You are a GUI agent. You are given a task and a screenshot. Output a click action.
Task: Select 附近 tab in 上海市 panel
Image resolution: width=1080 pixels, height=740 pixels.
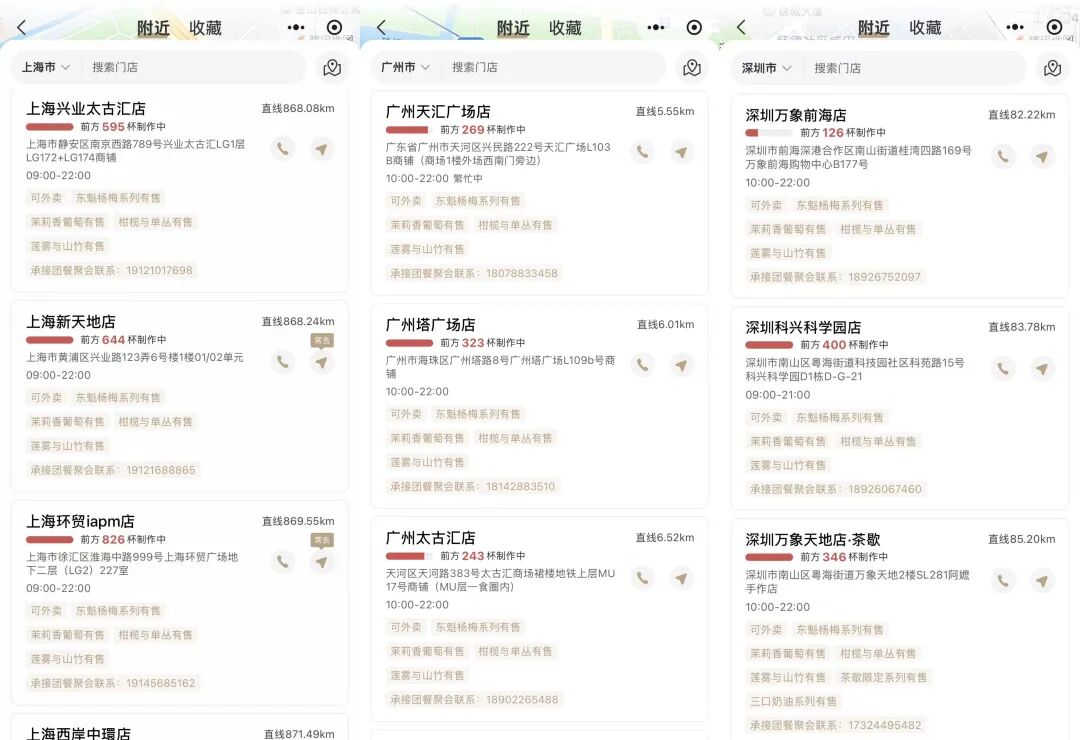point(153,28)
